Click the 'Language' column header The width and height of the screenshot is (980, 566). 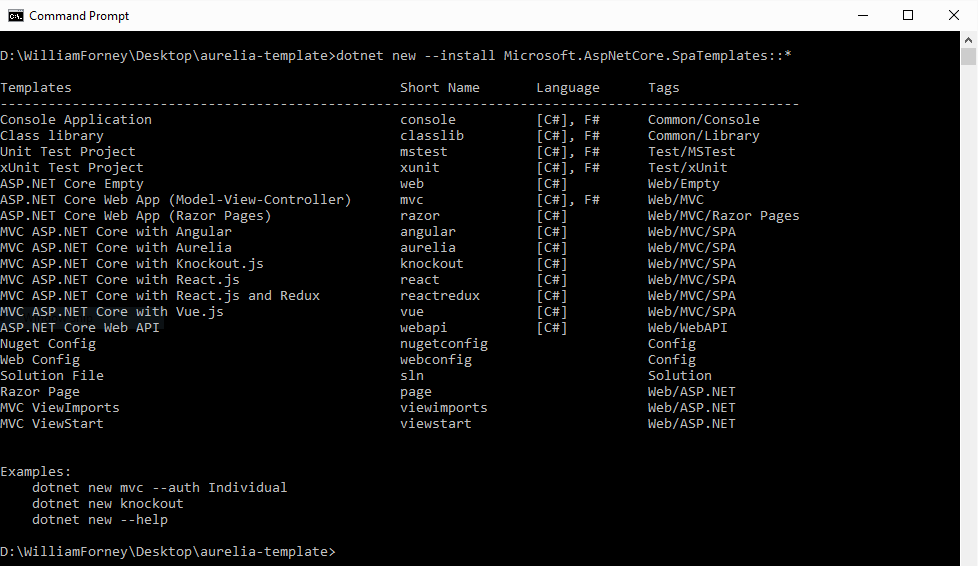pyautogui.click(x=568, y=88)
